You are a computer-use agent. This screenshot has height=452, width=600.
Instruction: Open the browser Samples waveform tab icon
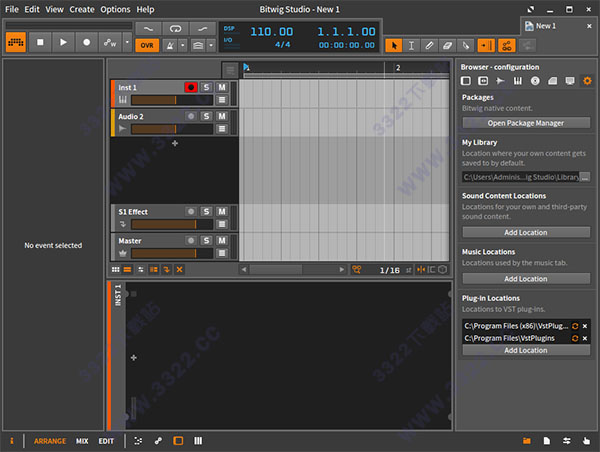click(x=500, y=81)
